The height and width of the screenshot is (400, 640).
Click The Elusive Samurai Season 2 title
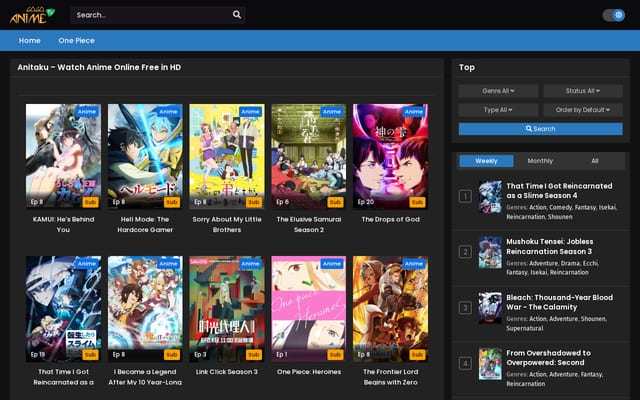(x=309, y=224)
